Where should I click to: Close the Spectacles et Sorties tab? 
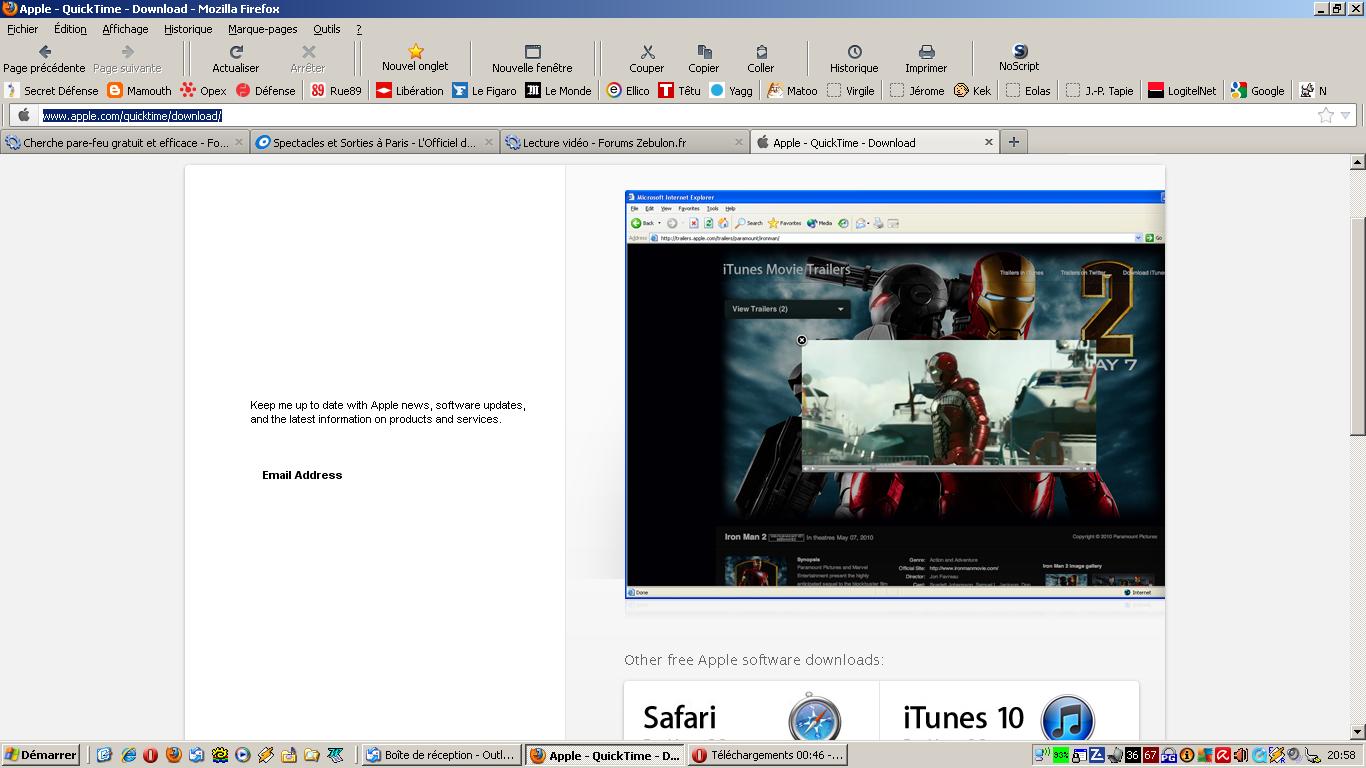tap(489, 142)
